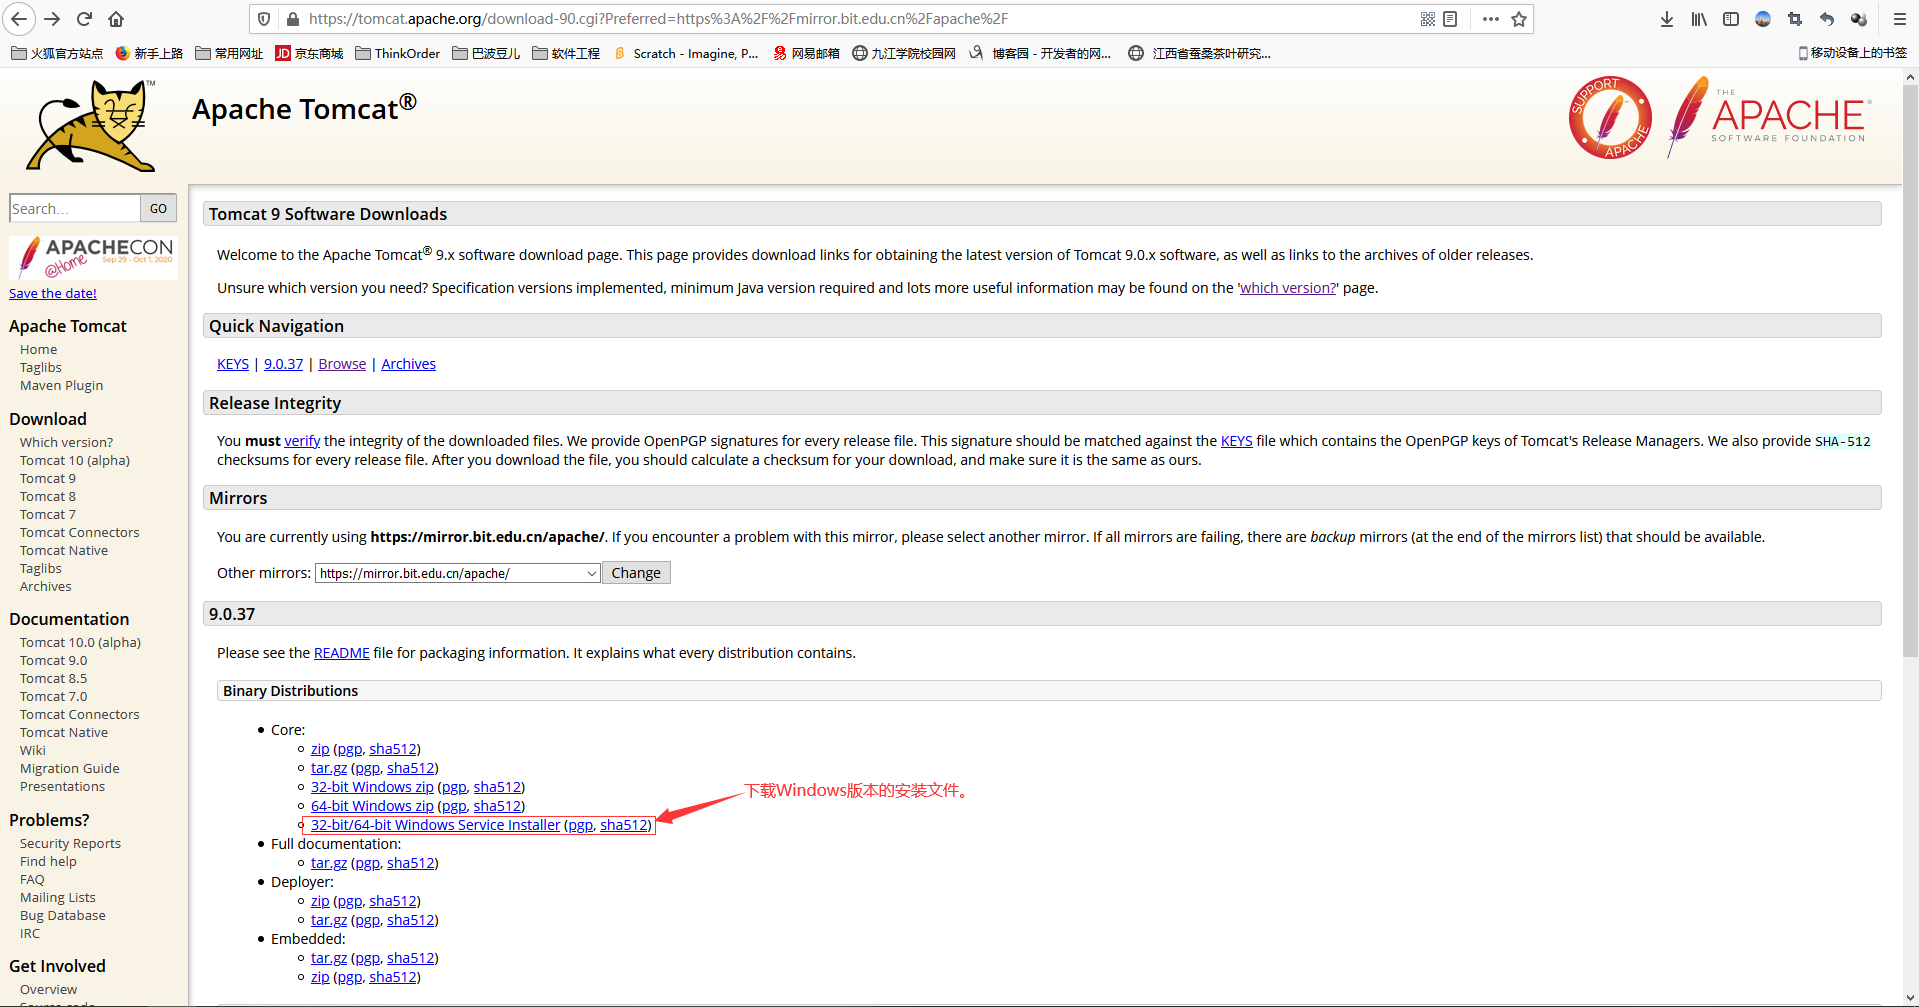Open Security Reports in Problems sidebar
The width and height of the screenshot is (1919, 1007).
tap(70, 843)
